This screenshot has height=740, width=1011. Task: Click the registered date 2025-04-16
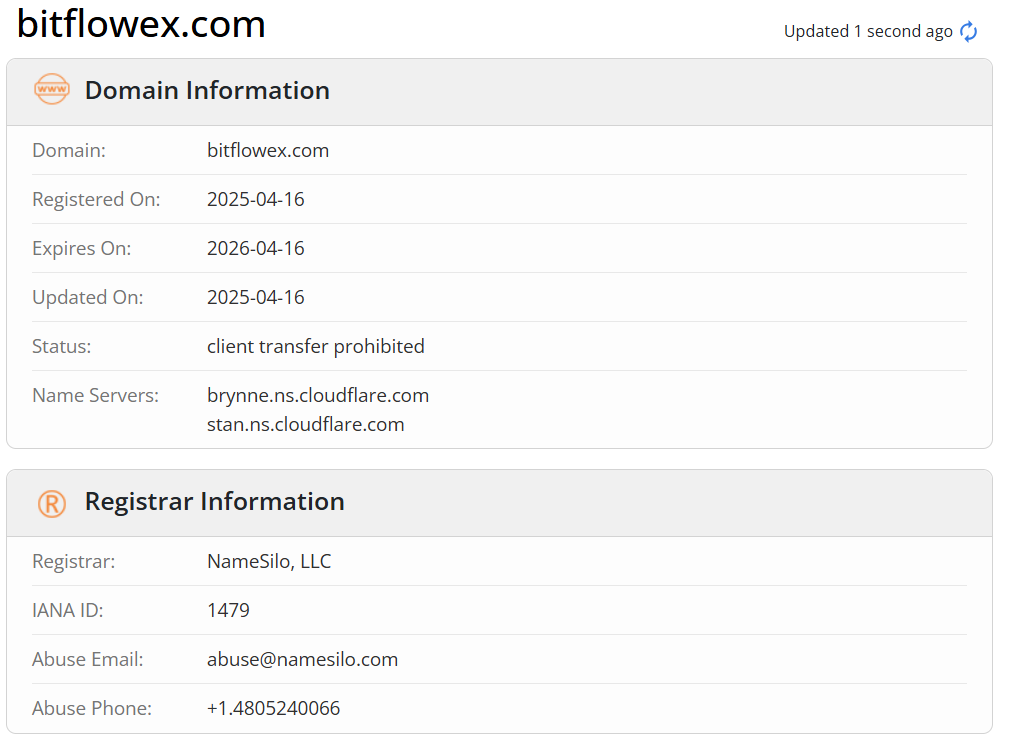[255, 199]
